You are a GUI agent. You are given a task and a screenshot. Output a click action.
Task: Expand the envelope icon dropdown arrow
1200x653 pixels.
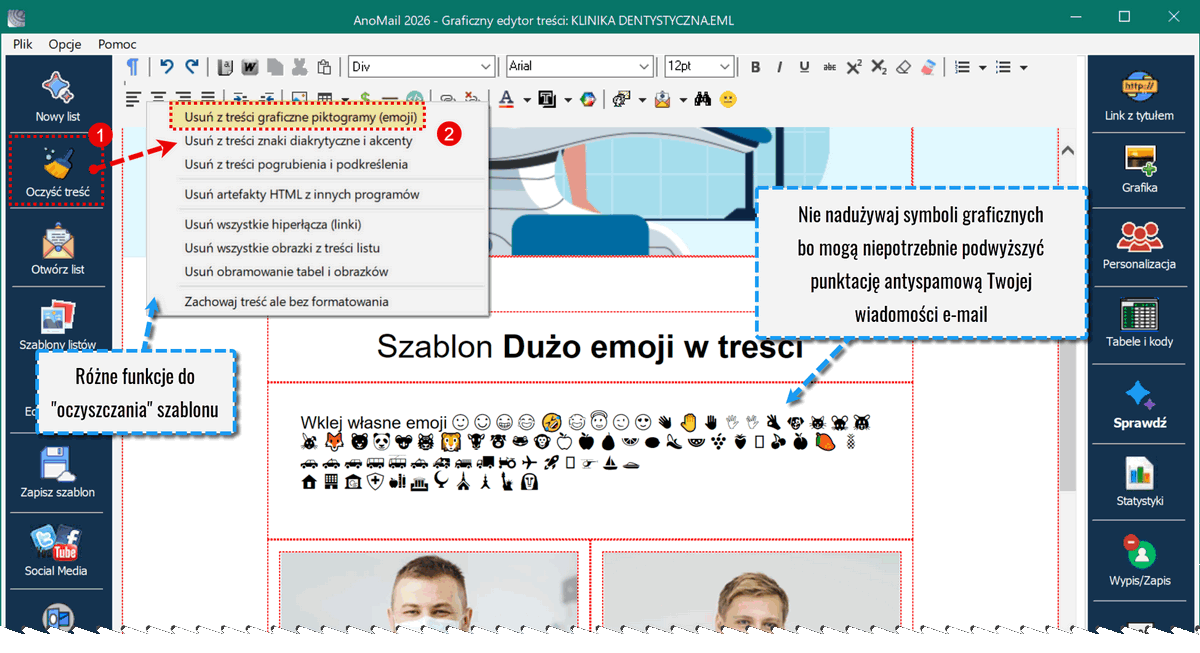(683, 99)
